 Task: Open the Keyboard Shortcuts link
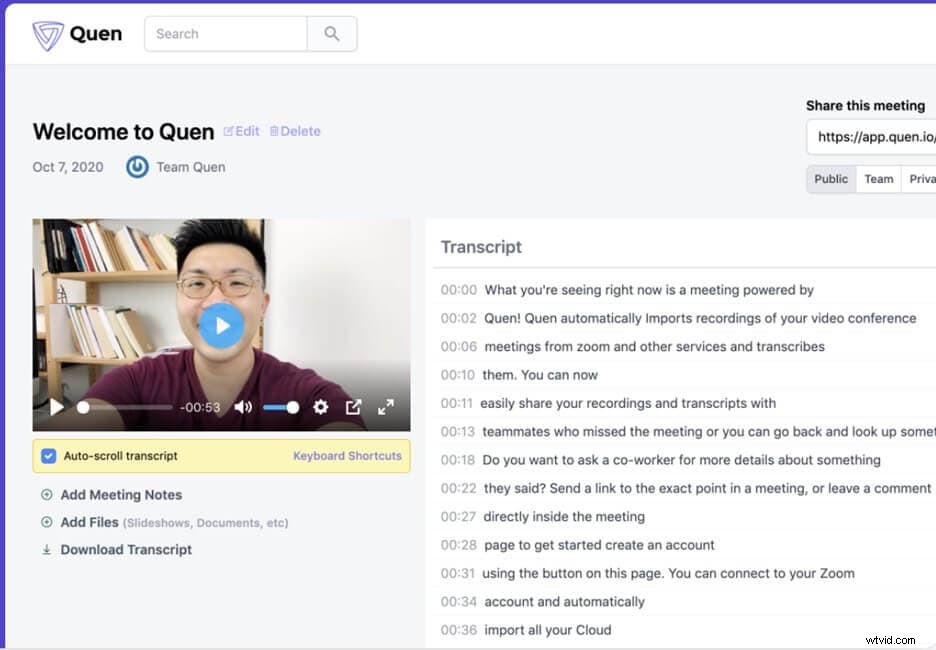pos(347,455)
